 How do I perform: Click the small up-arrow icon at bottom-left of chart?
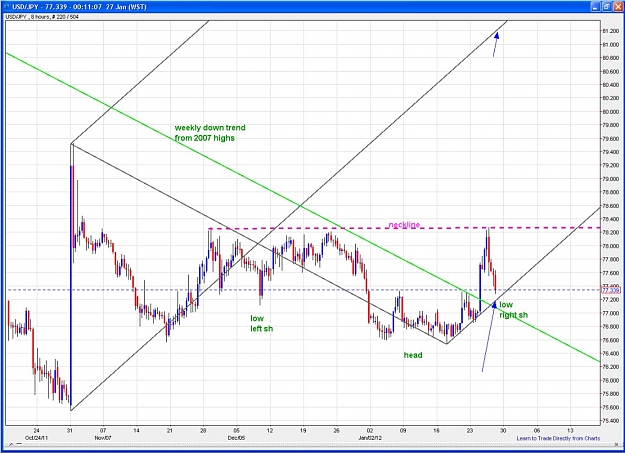point(11,444)
